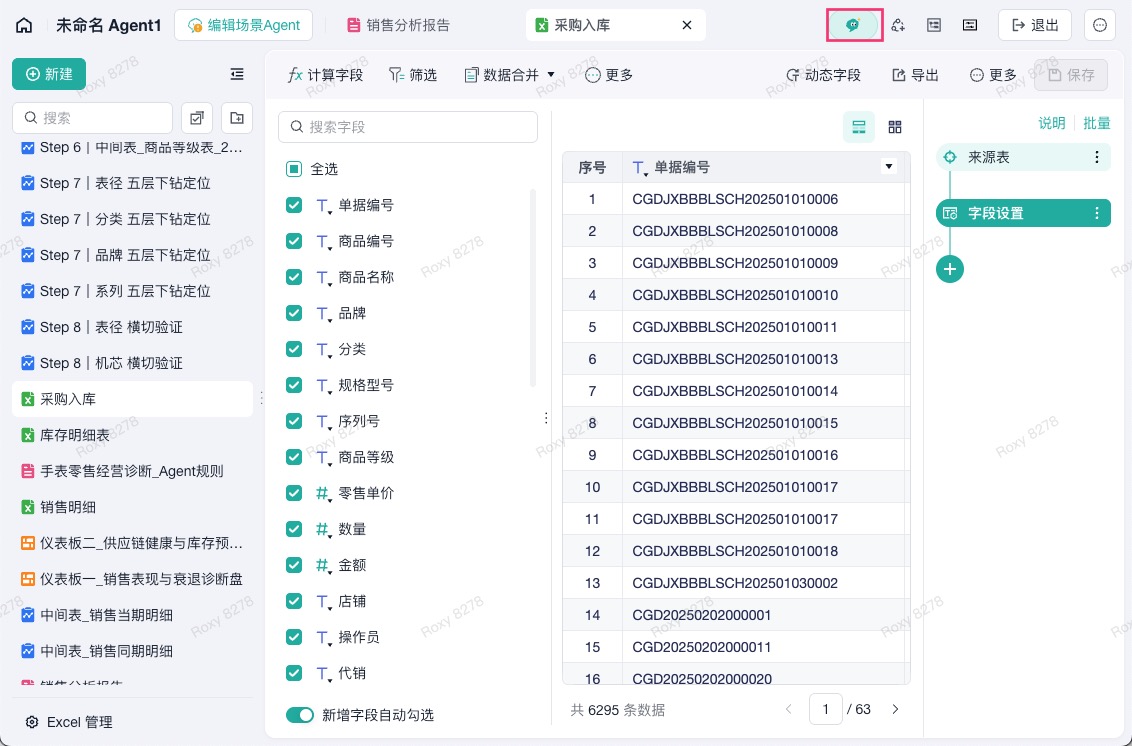
Task: Go to the previous table page
Action: click(x=788, y=709)
